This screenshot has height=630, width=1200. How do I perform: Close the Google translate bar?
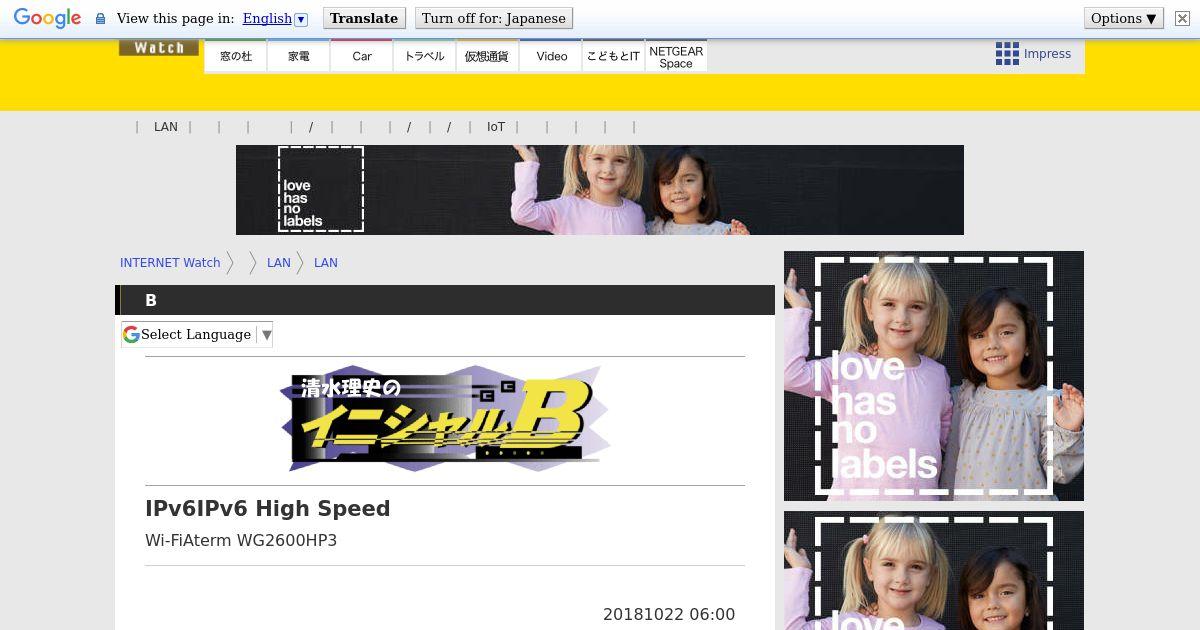coord(1182,18)
